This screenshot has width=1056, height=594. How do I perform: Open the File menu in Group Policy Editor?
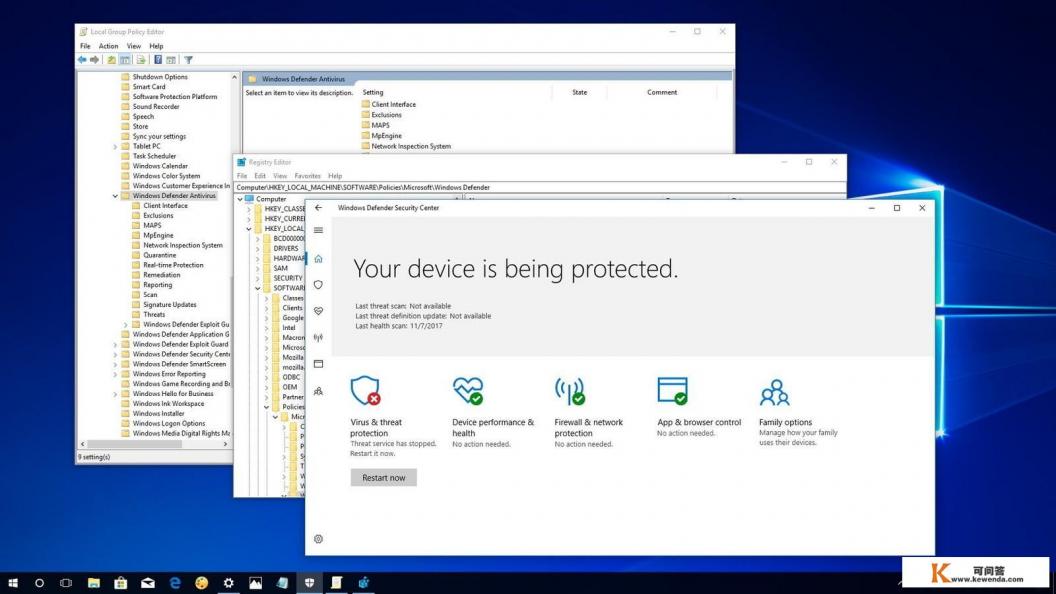(x=85, y=46)
